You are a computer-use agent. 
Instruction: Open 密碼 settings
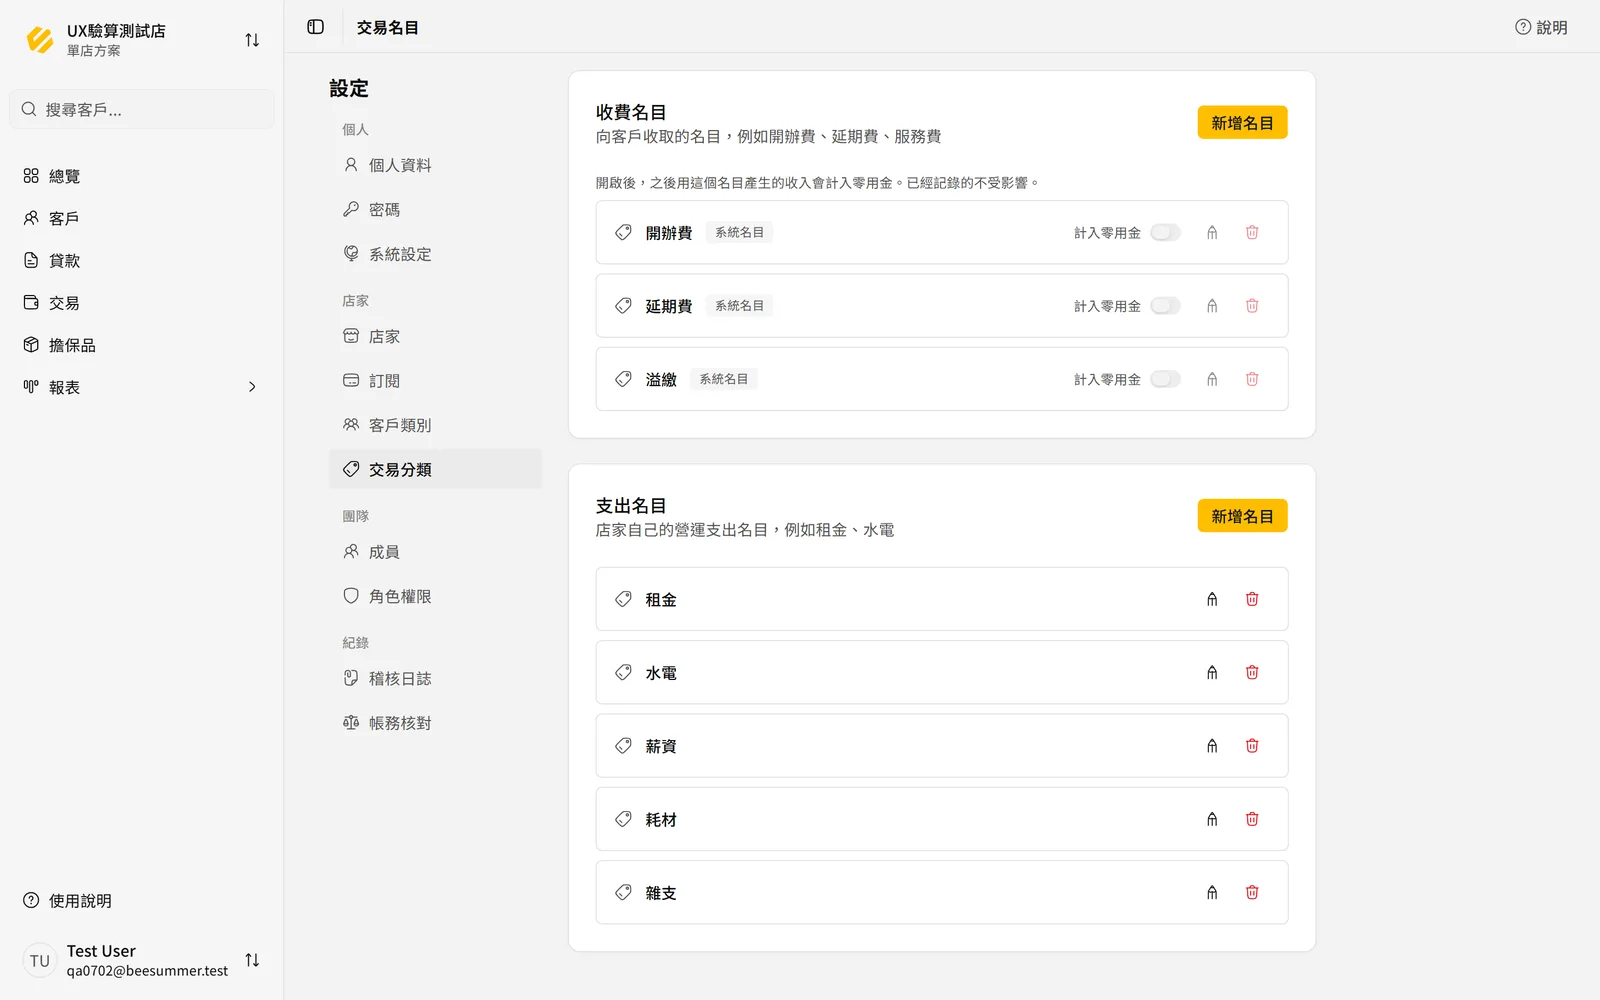click(435, 210)
